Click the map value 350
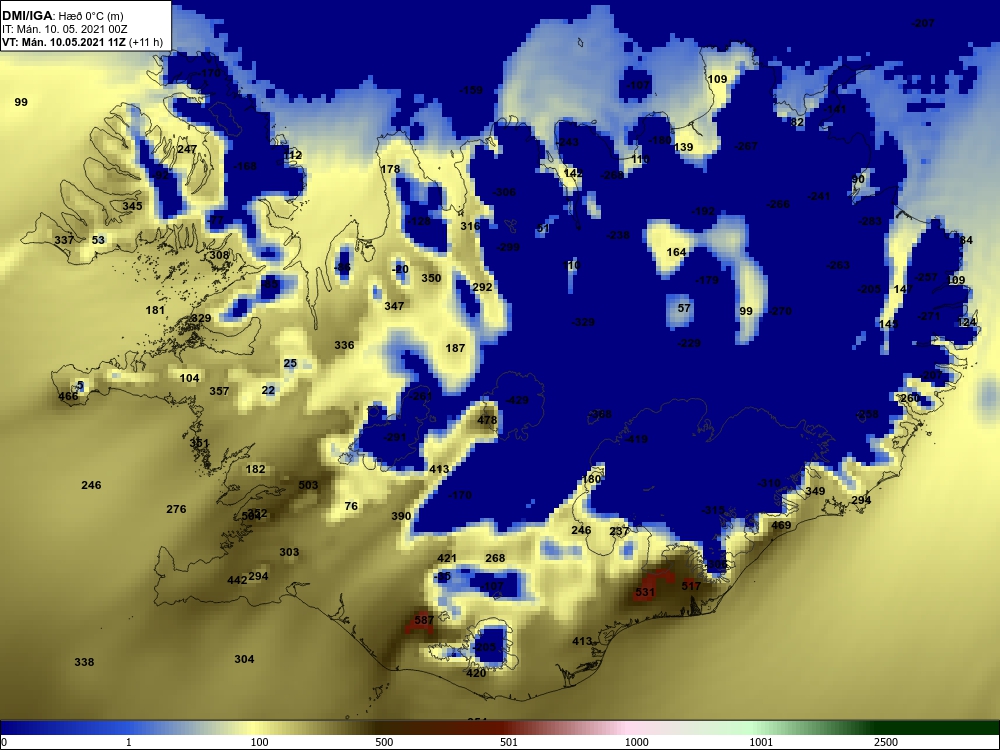The height and width of the screenshot is (750, 1000). click(431, 278)
